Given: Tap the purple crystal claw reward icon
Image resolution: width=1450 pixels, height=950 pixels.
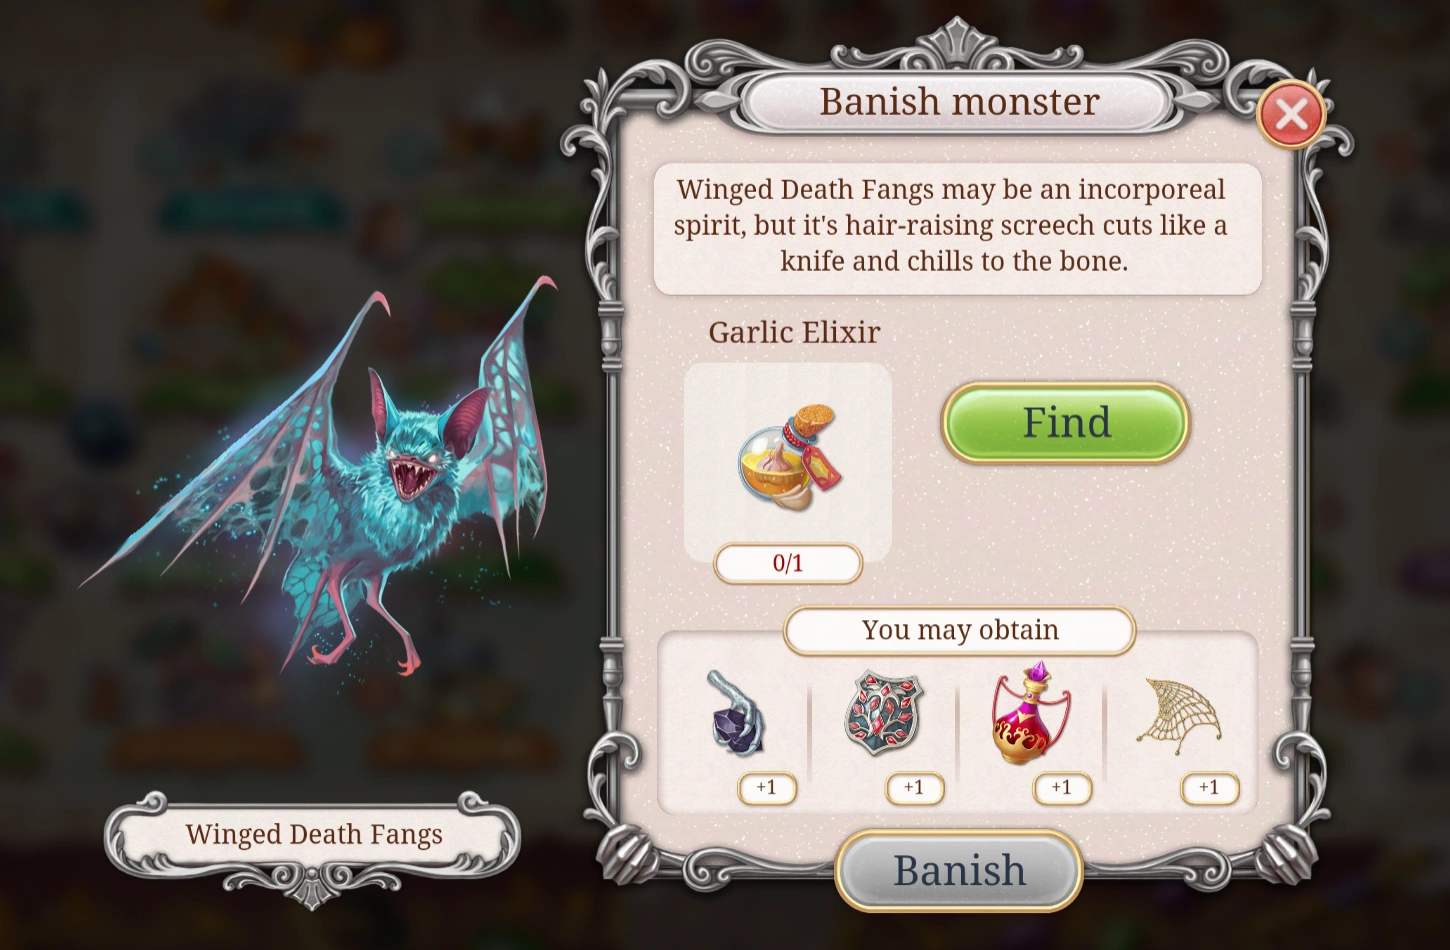Looking at the screenshot, I should [737, 712].
